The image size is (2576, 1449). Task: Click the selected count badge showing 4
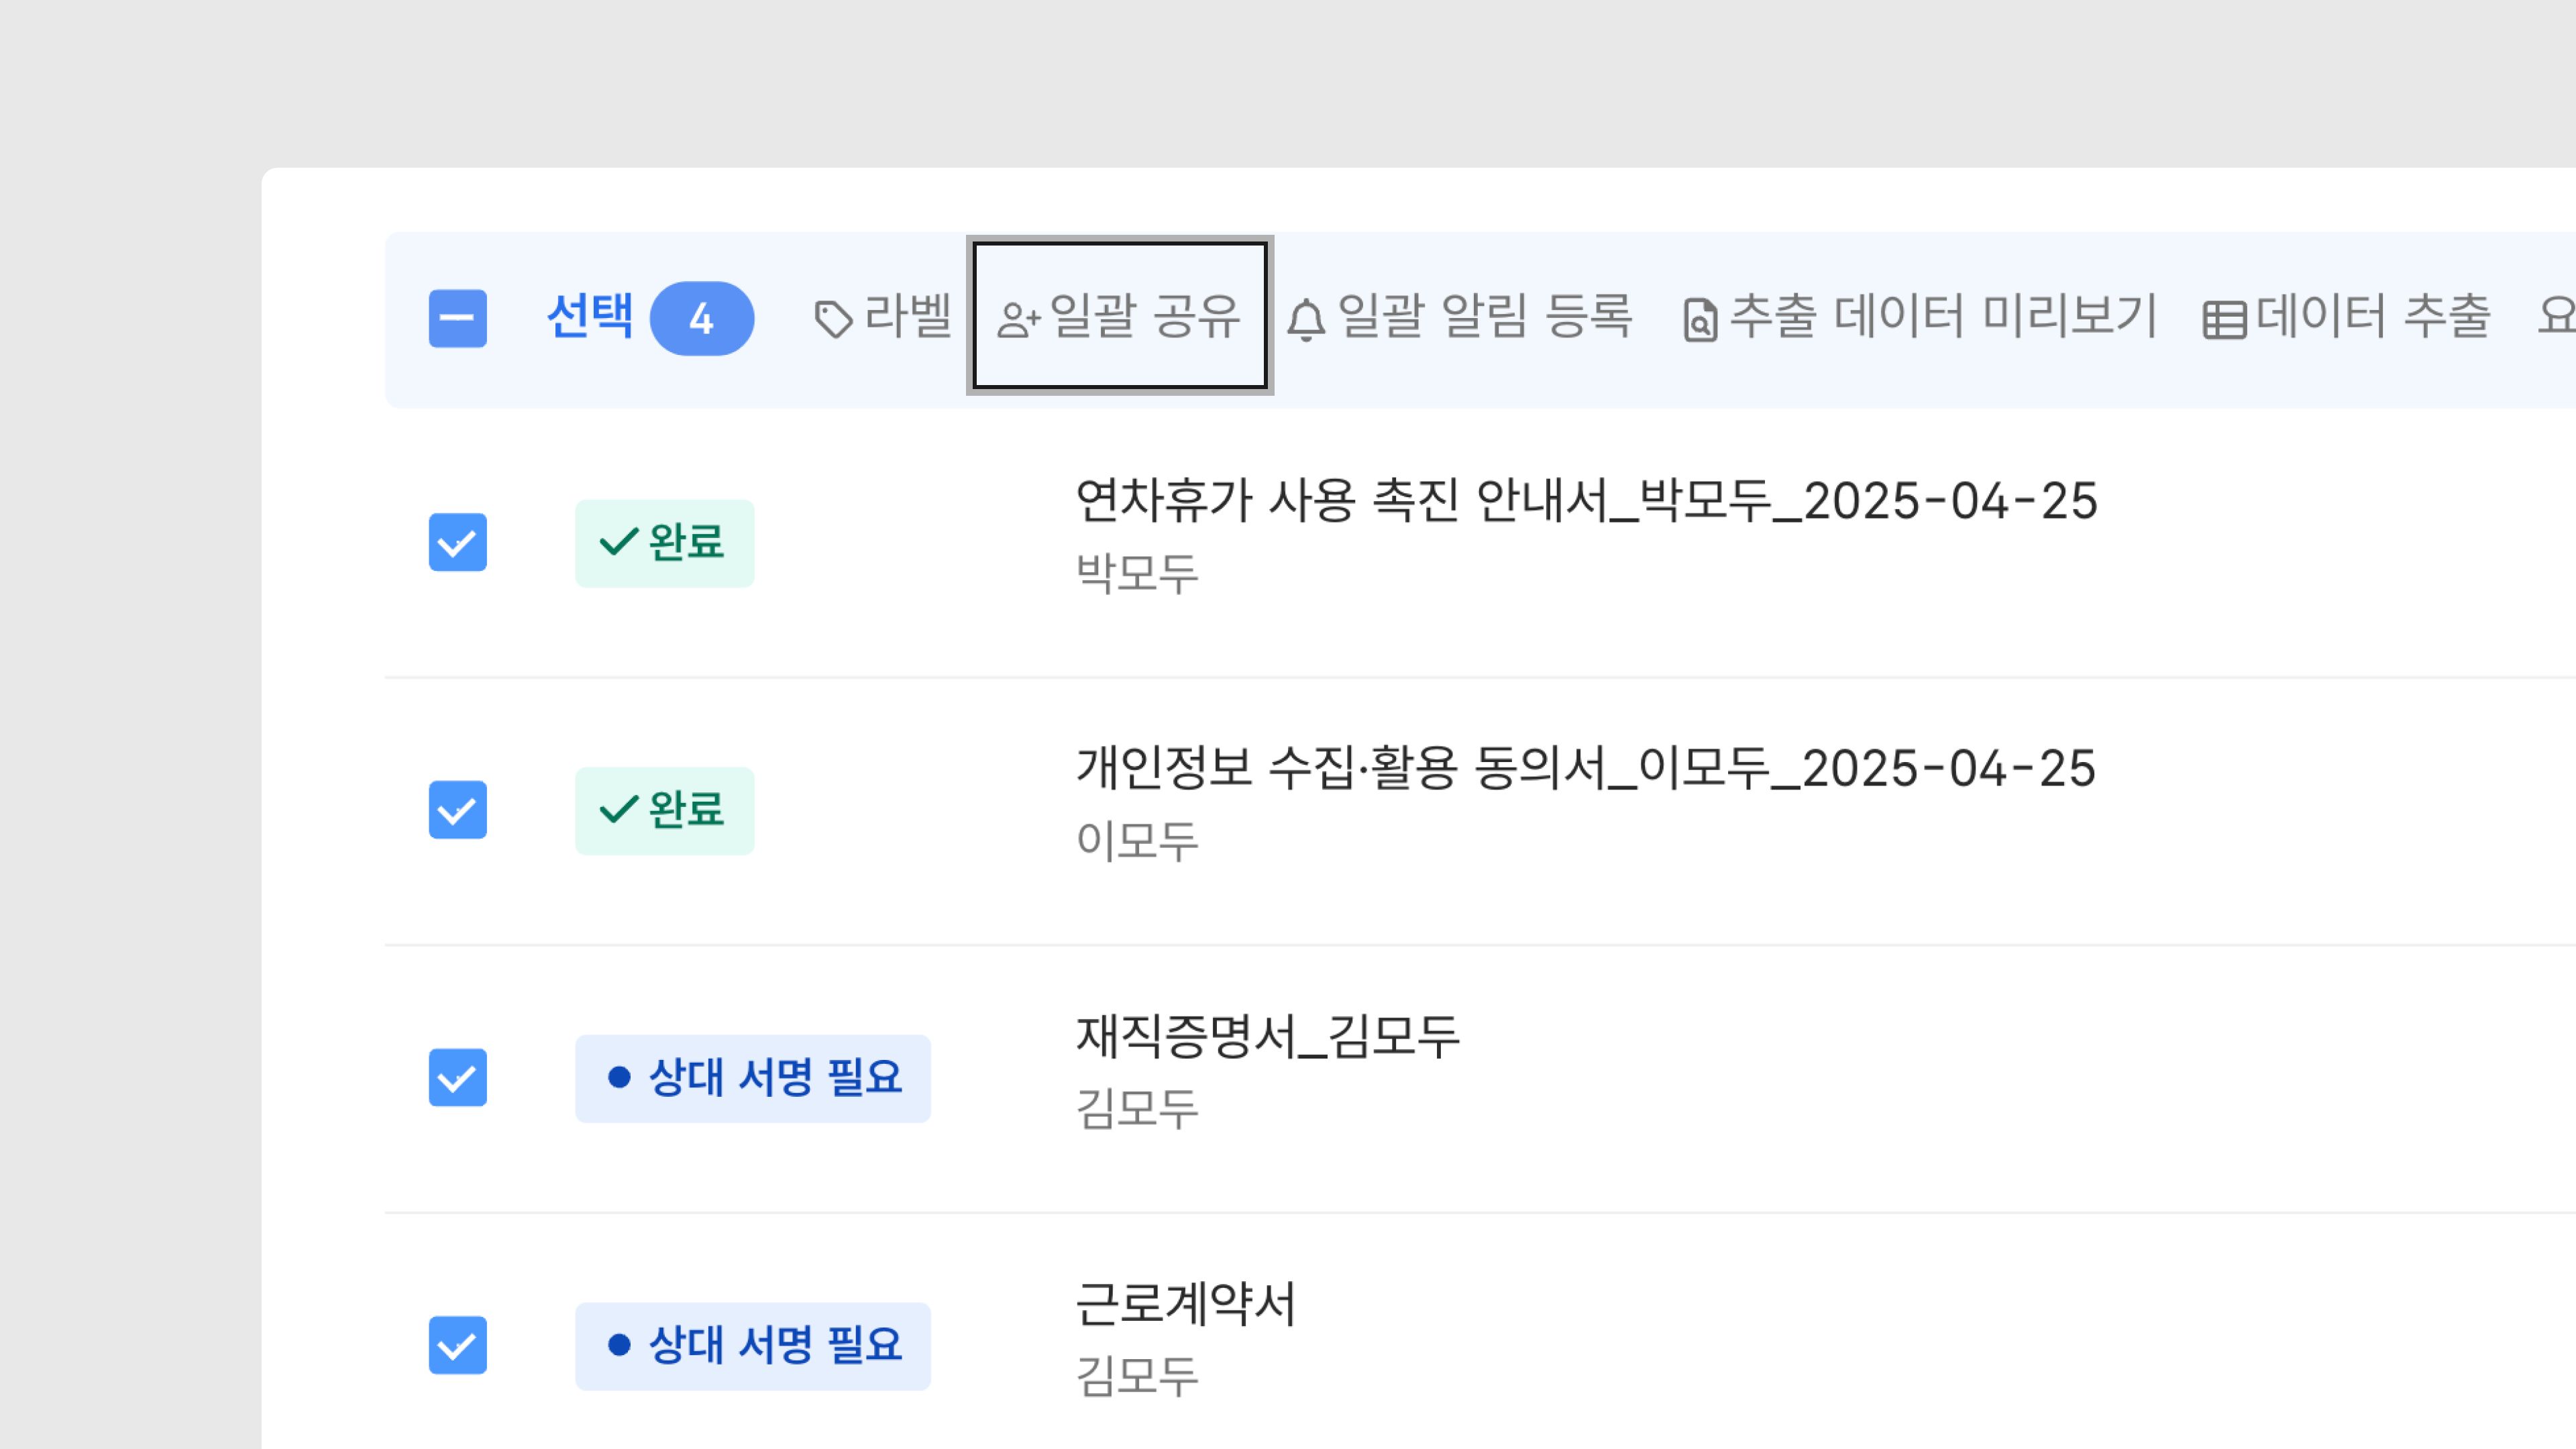click(x=701, y=319)
